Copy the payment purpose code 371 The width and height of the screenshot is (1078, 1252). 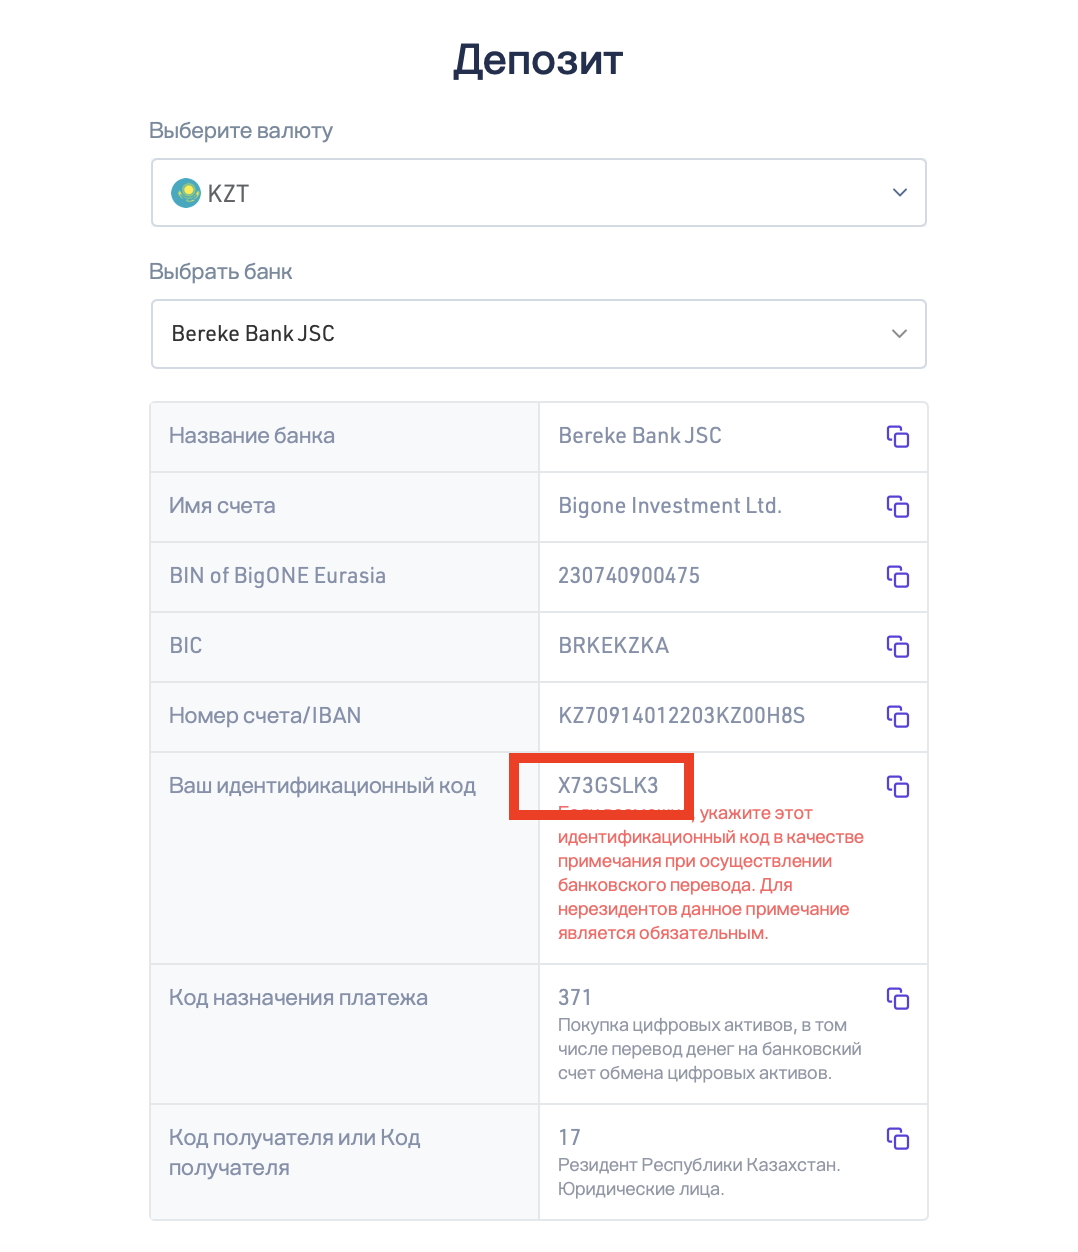pyautogui.click(x=898, y=998)
